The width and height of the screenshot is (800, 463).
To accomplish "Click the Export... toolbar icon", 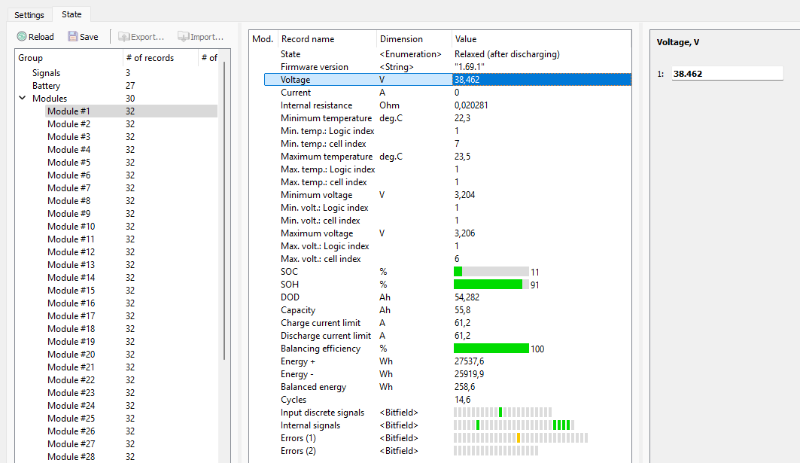I will pyautogui.click(x=123, y=36).
